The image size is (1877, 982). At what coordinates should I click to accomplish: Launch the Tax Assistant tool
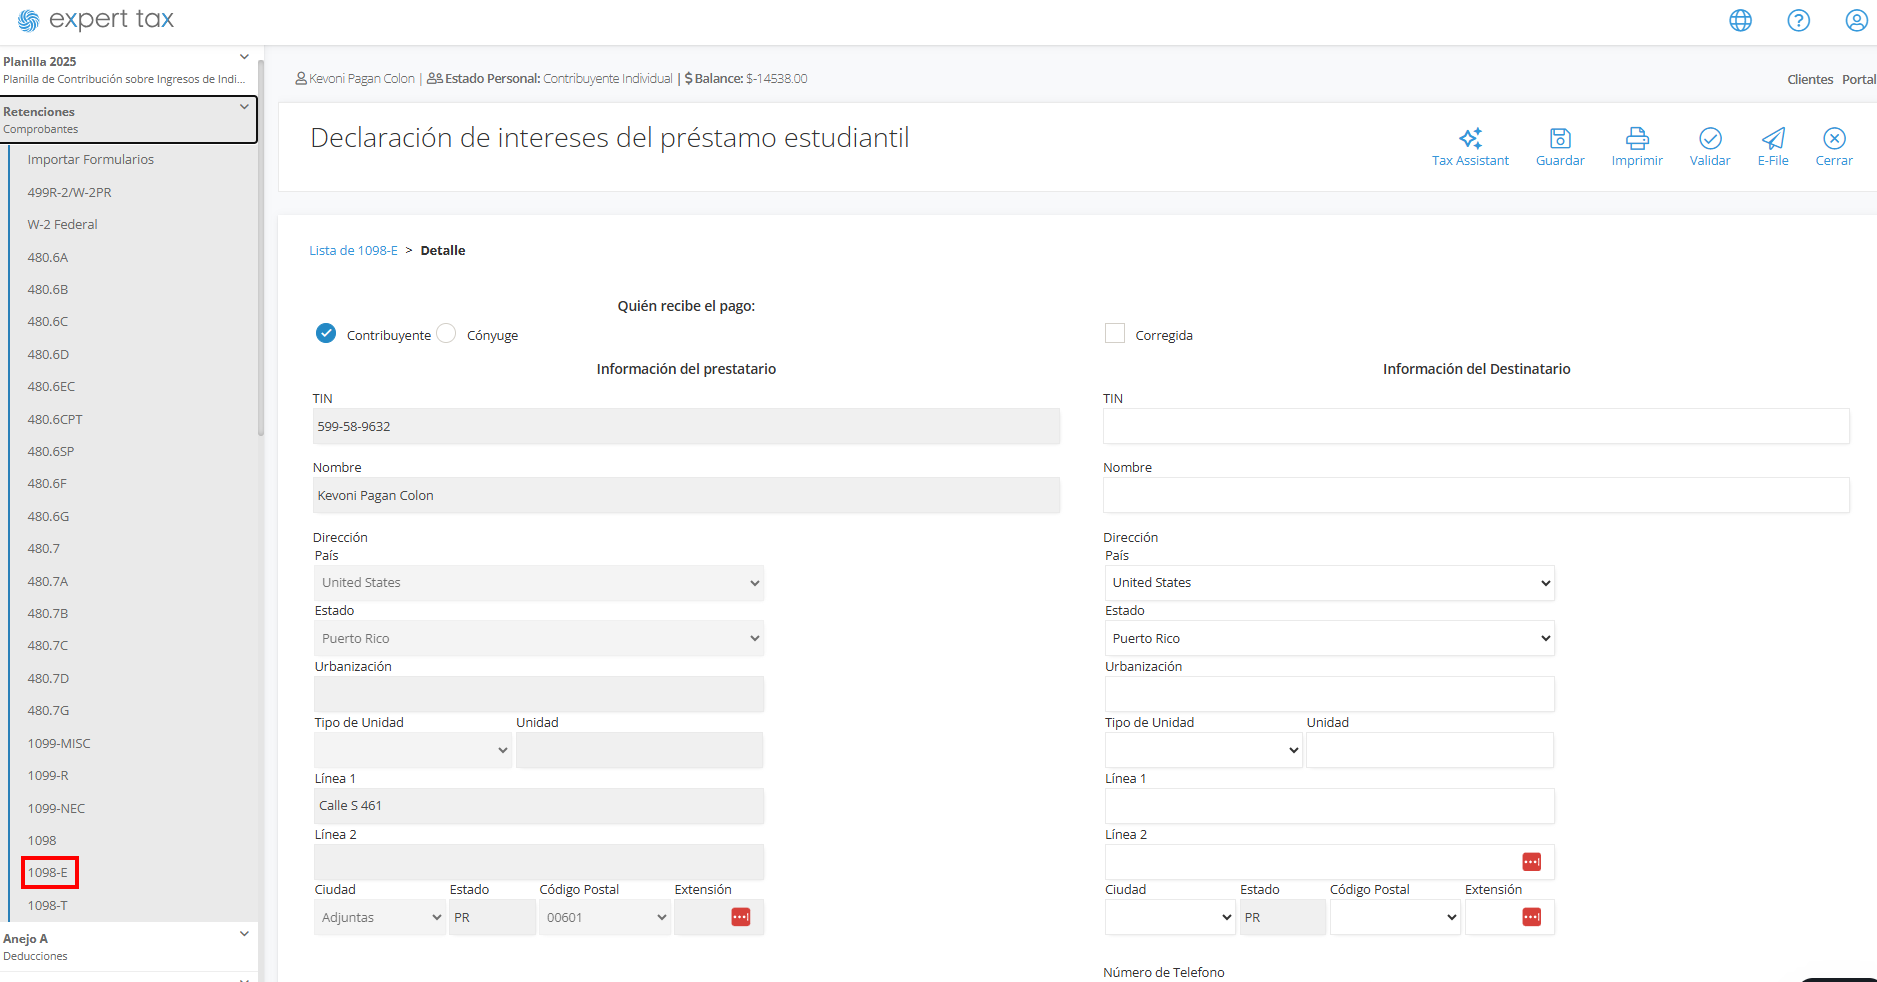pos(1470,147)
